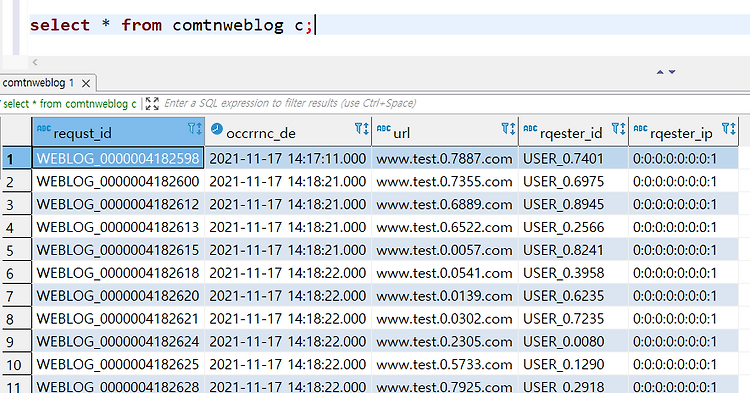Select the rqester_ip column header
Viewport: 750px width, 393px height.
(684, 131)
